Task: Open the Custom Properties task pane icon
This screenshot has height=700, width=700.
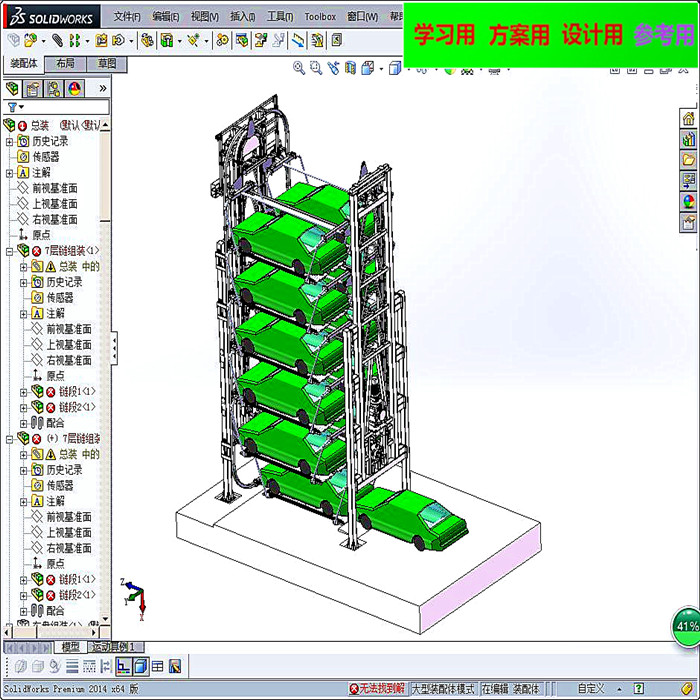Action: (688, 221)
